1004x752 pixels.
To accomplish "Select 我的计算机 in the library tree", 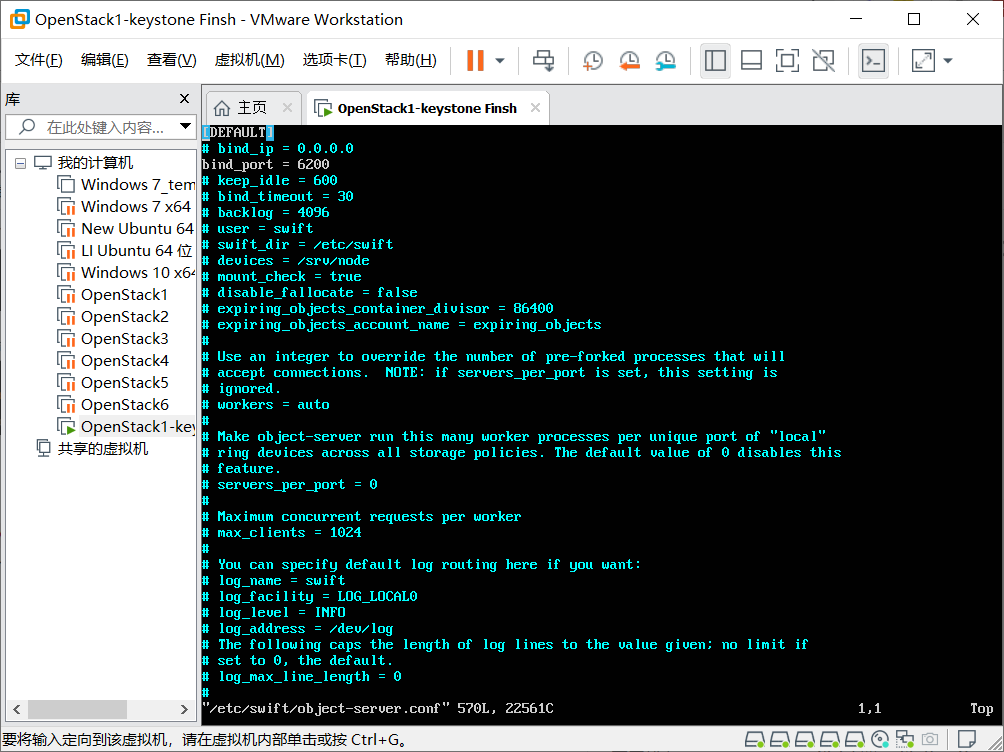I will pyautogui.click(x=95, y=163).
